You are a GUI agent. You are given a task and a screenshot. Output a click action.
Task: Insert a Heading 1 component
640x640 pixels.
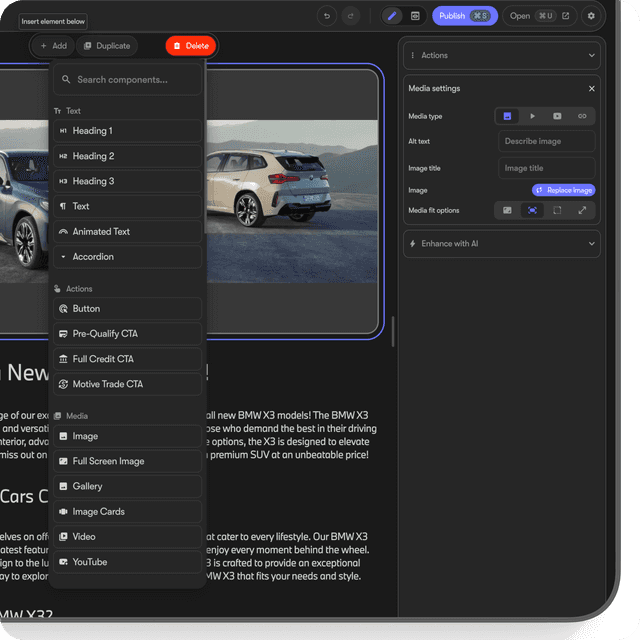[127, 131]
